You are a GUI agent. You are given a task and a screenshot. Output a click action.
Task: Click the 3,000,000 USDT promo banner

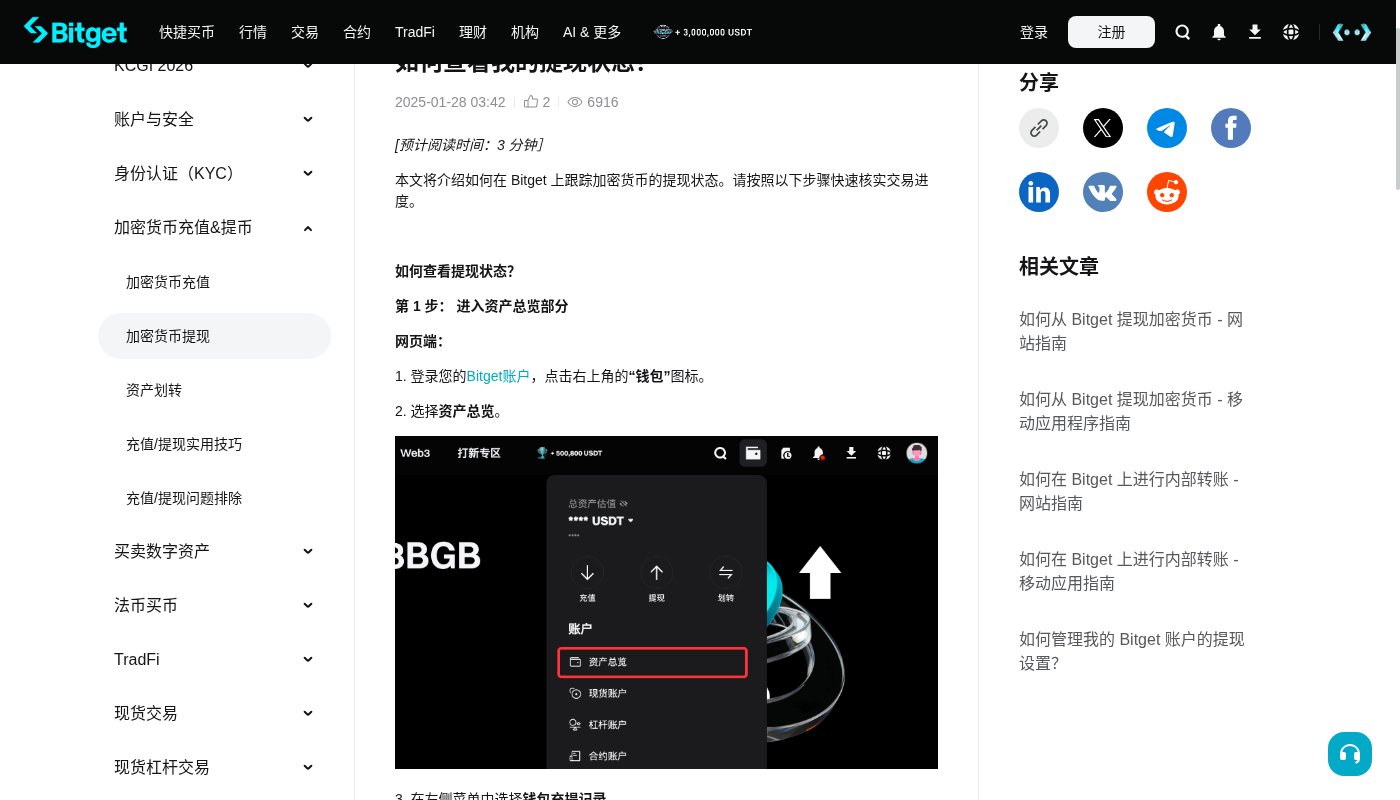pos(703,32)
